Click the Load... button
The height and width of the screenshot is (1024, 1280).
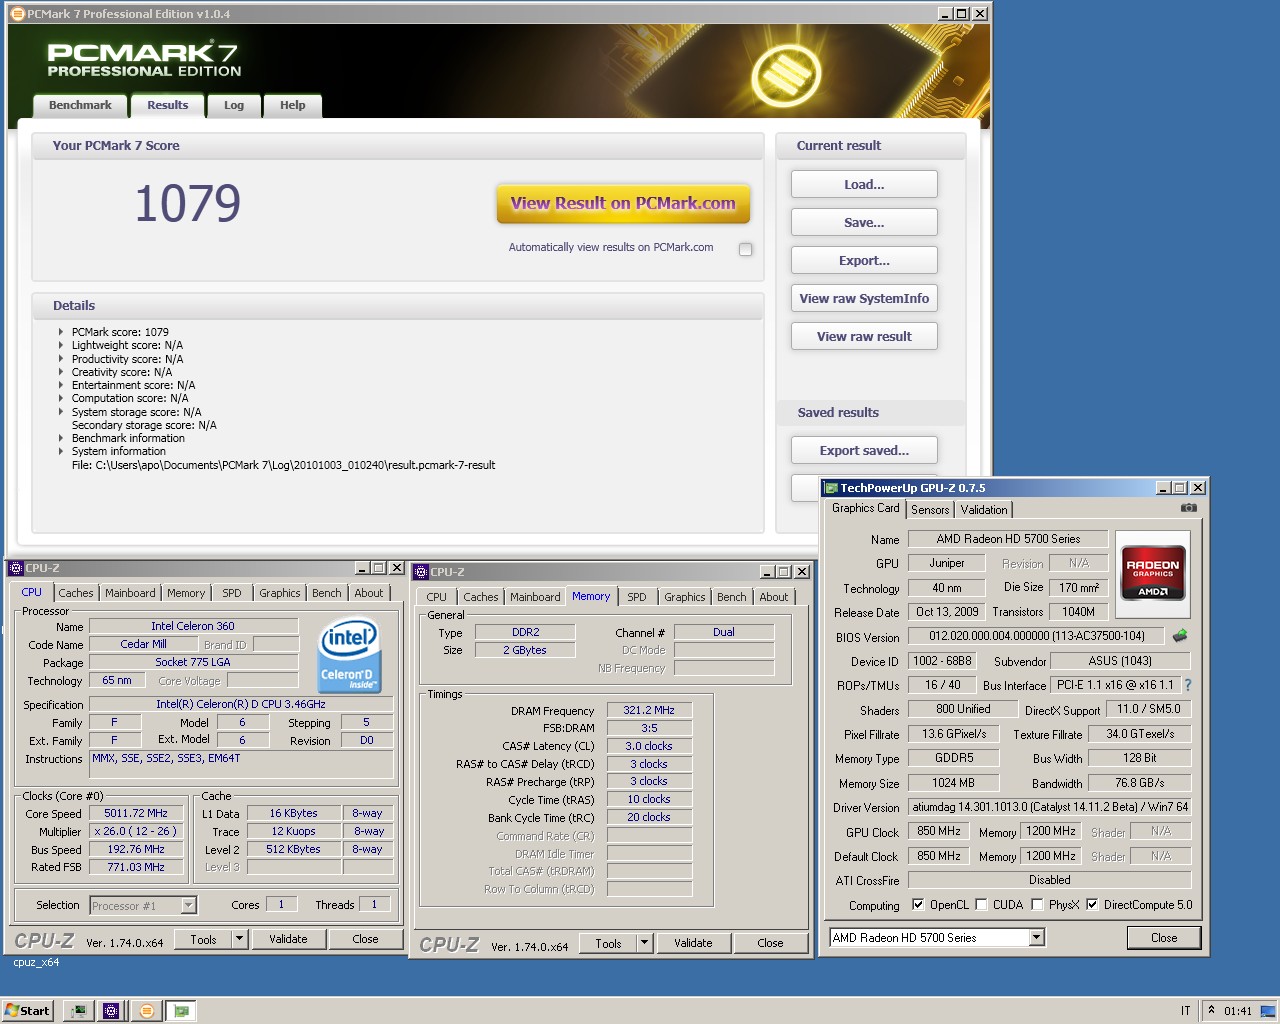coord(864,184)
